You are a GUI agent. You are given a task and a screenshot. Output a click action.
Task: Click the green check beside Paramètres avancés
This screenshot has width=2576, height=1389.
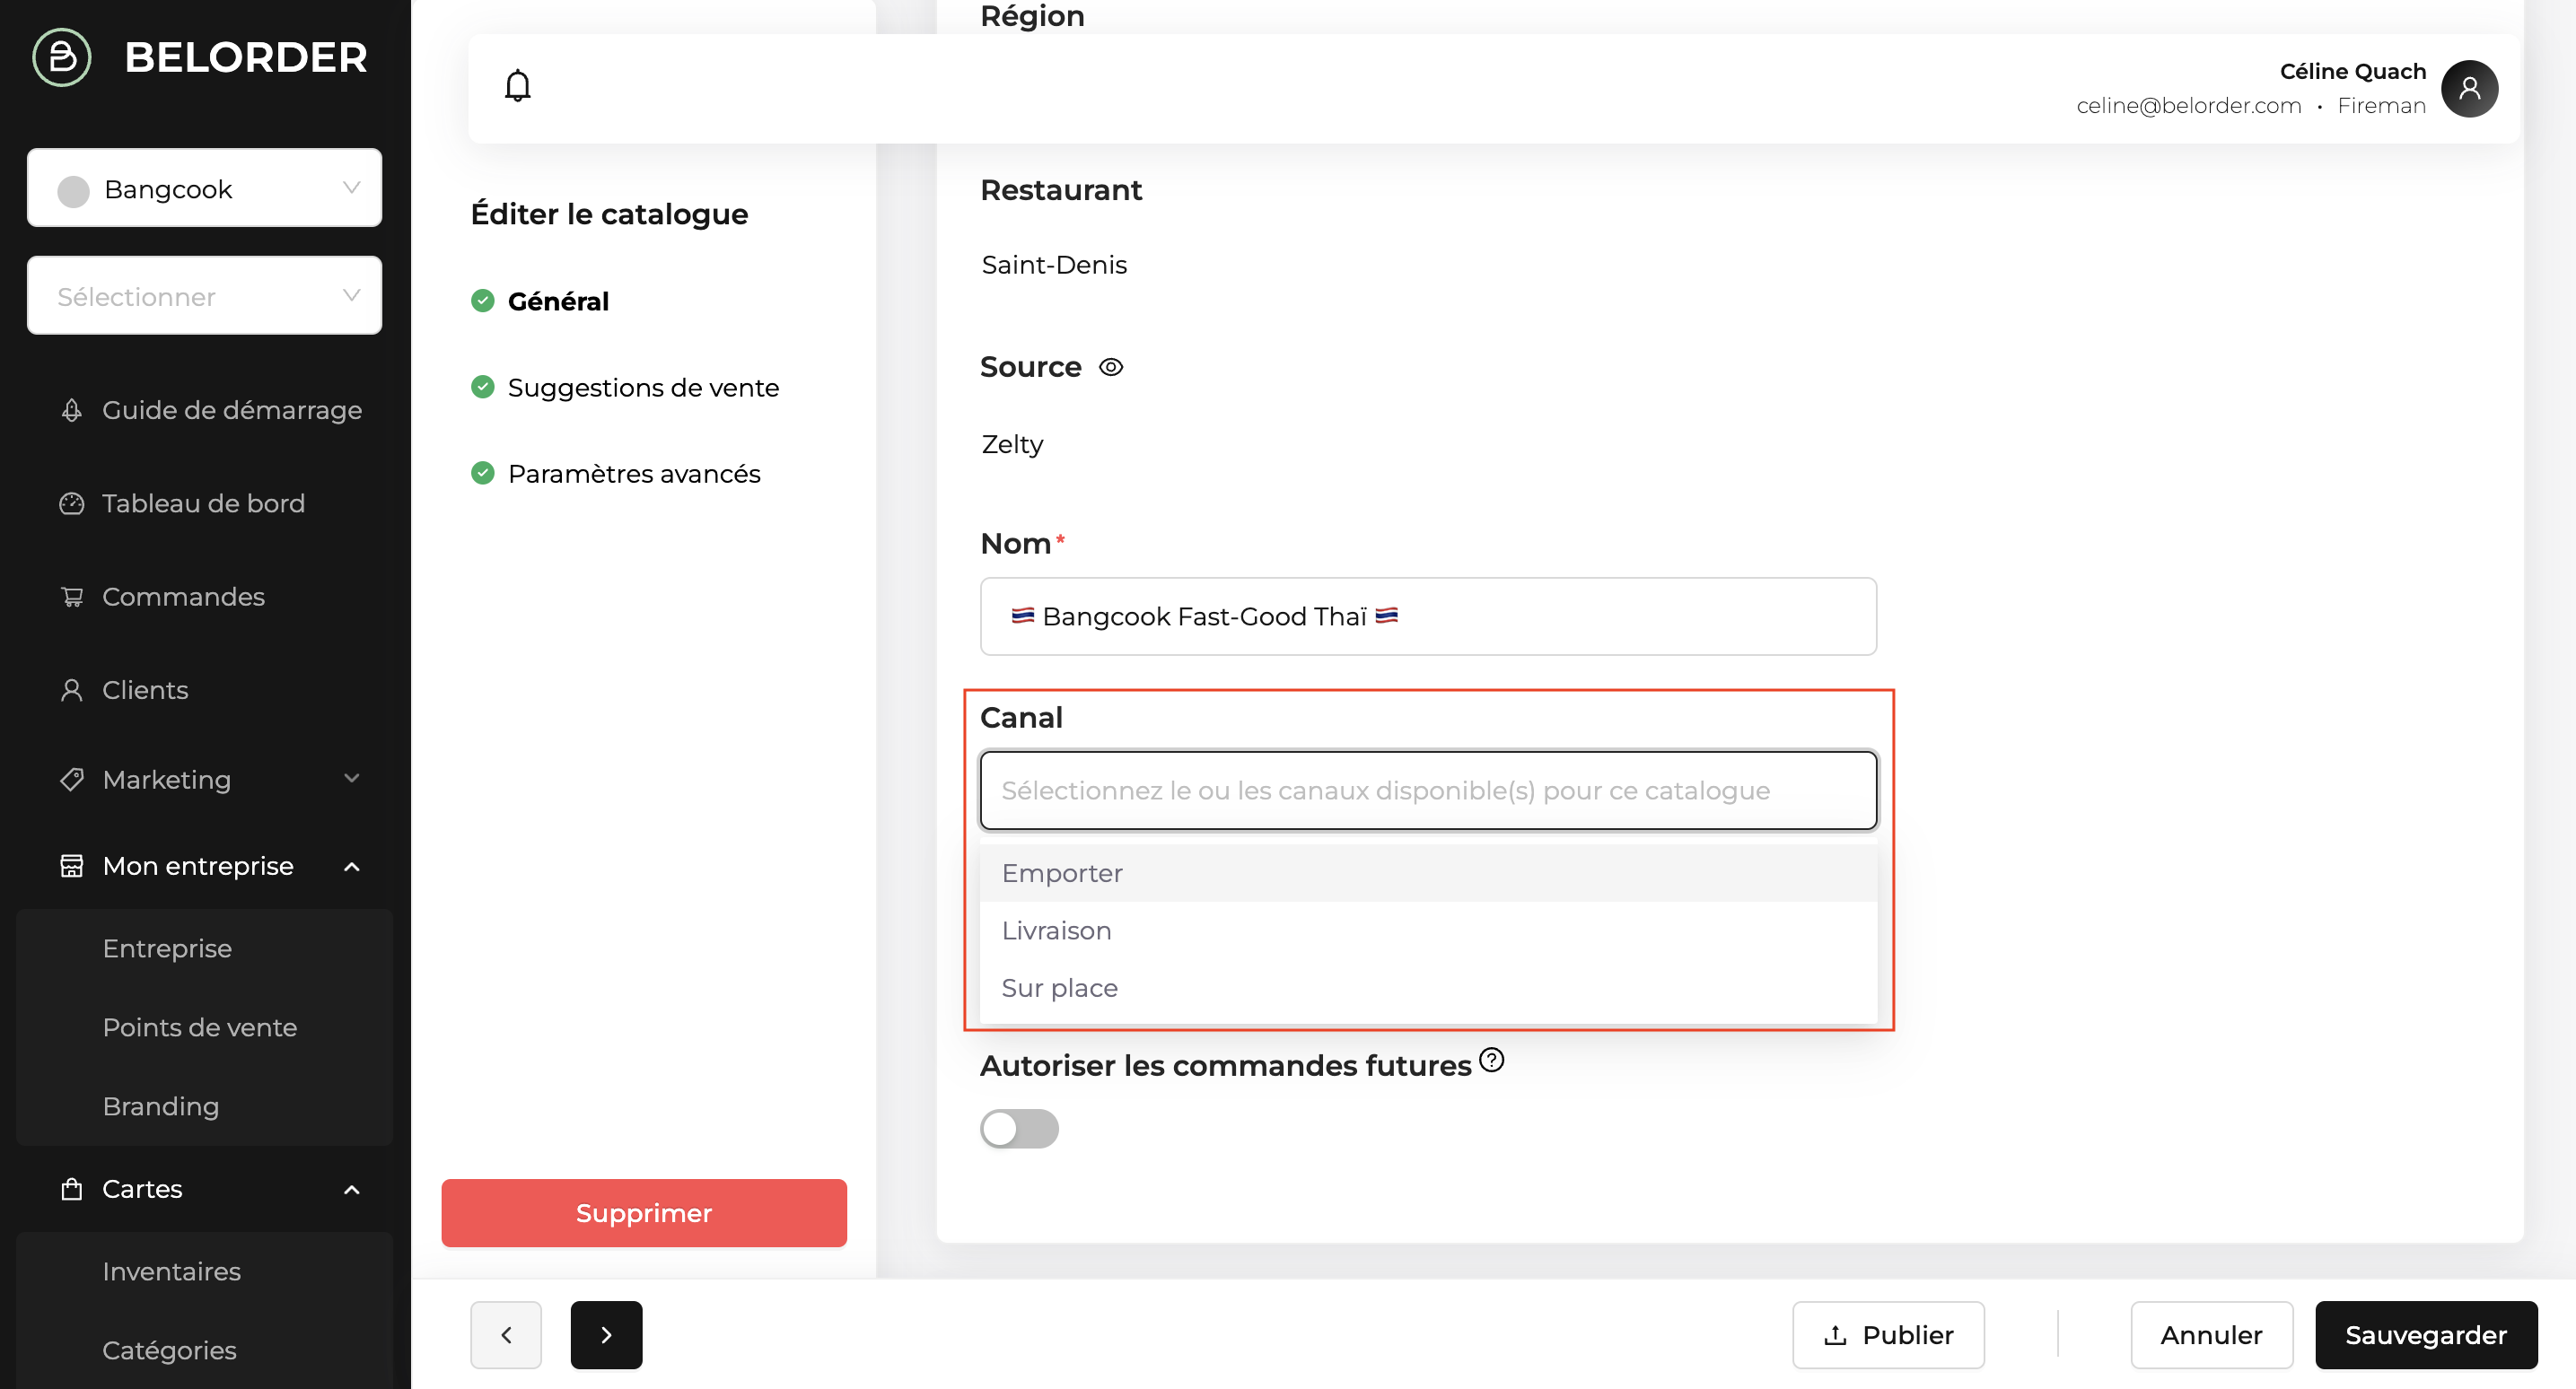(483, 472)
